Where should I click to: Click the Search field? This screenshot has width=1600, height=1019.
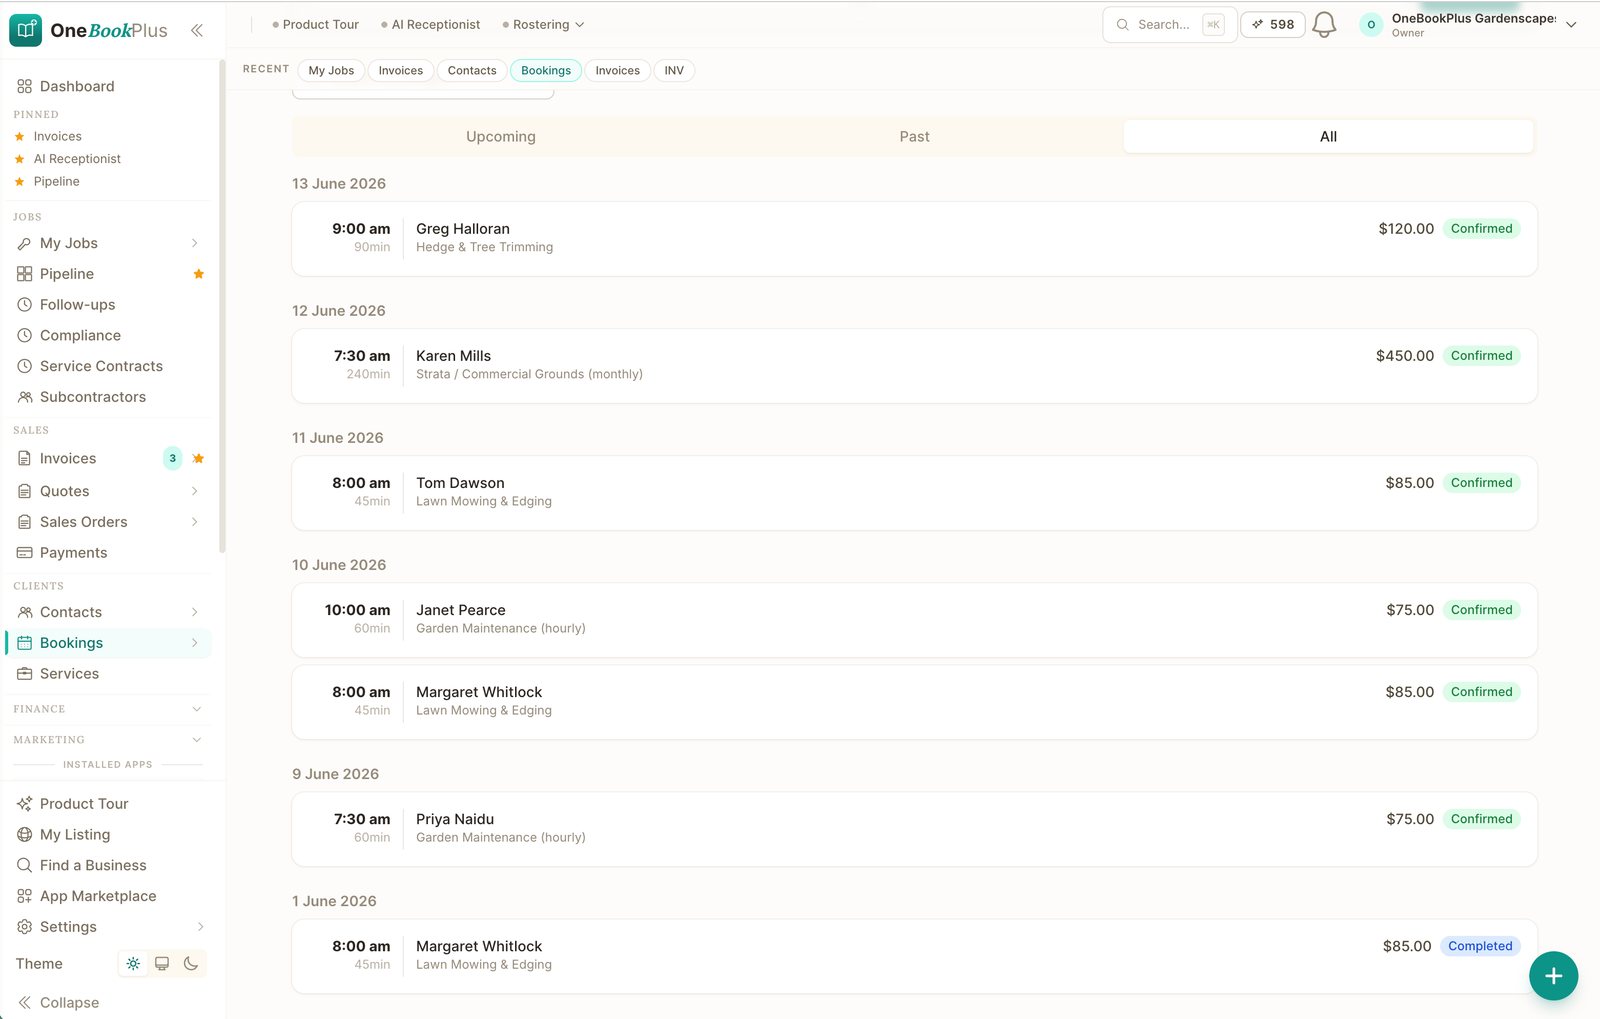click(x=1170, y=25)
